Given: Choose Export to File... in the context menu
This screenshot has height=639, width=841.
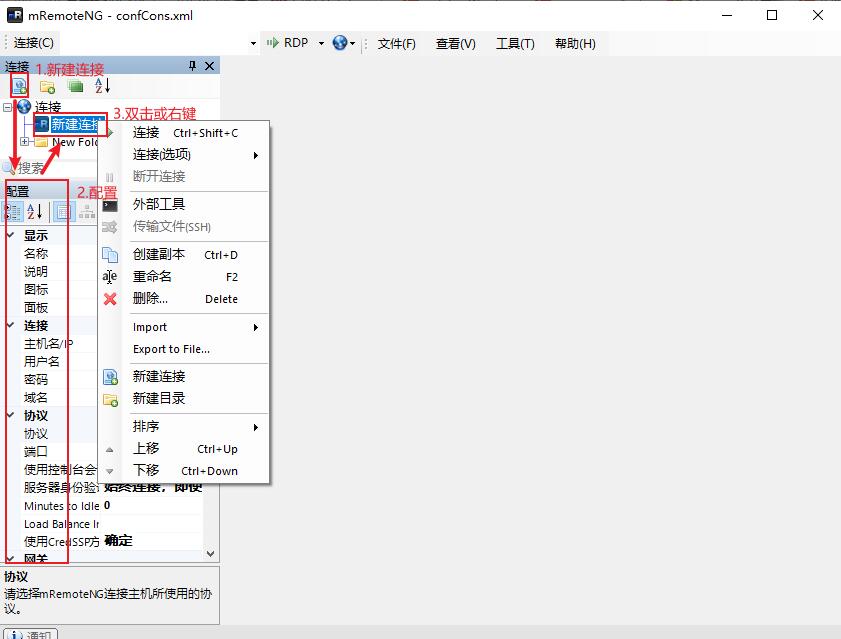Looking at the screenshot, I should pos(183,349).
